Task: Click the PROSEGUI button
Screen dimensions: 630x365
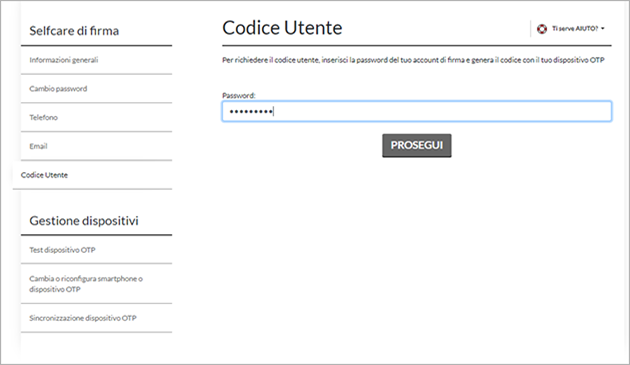Action: [417, 145]
